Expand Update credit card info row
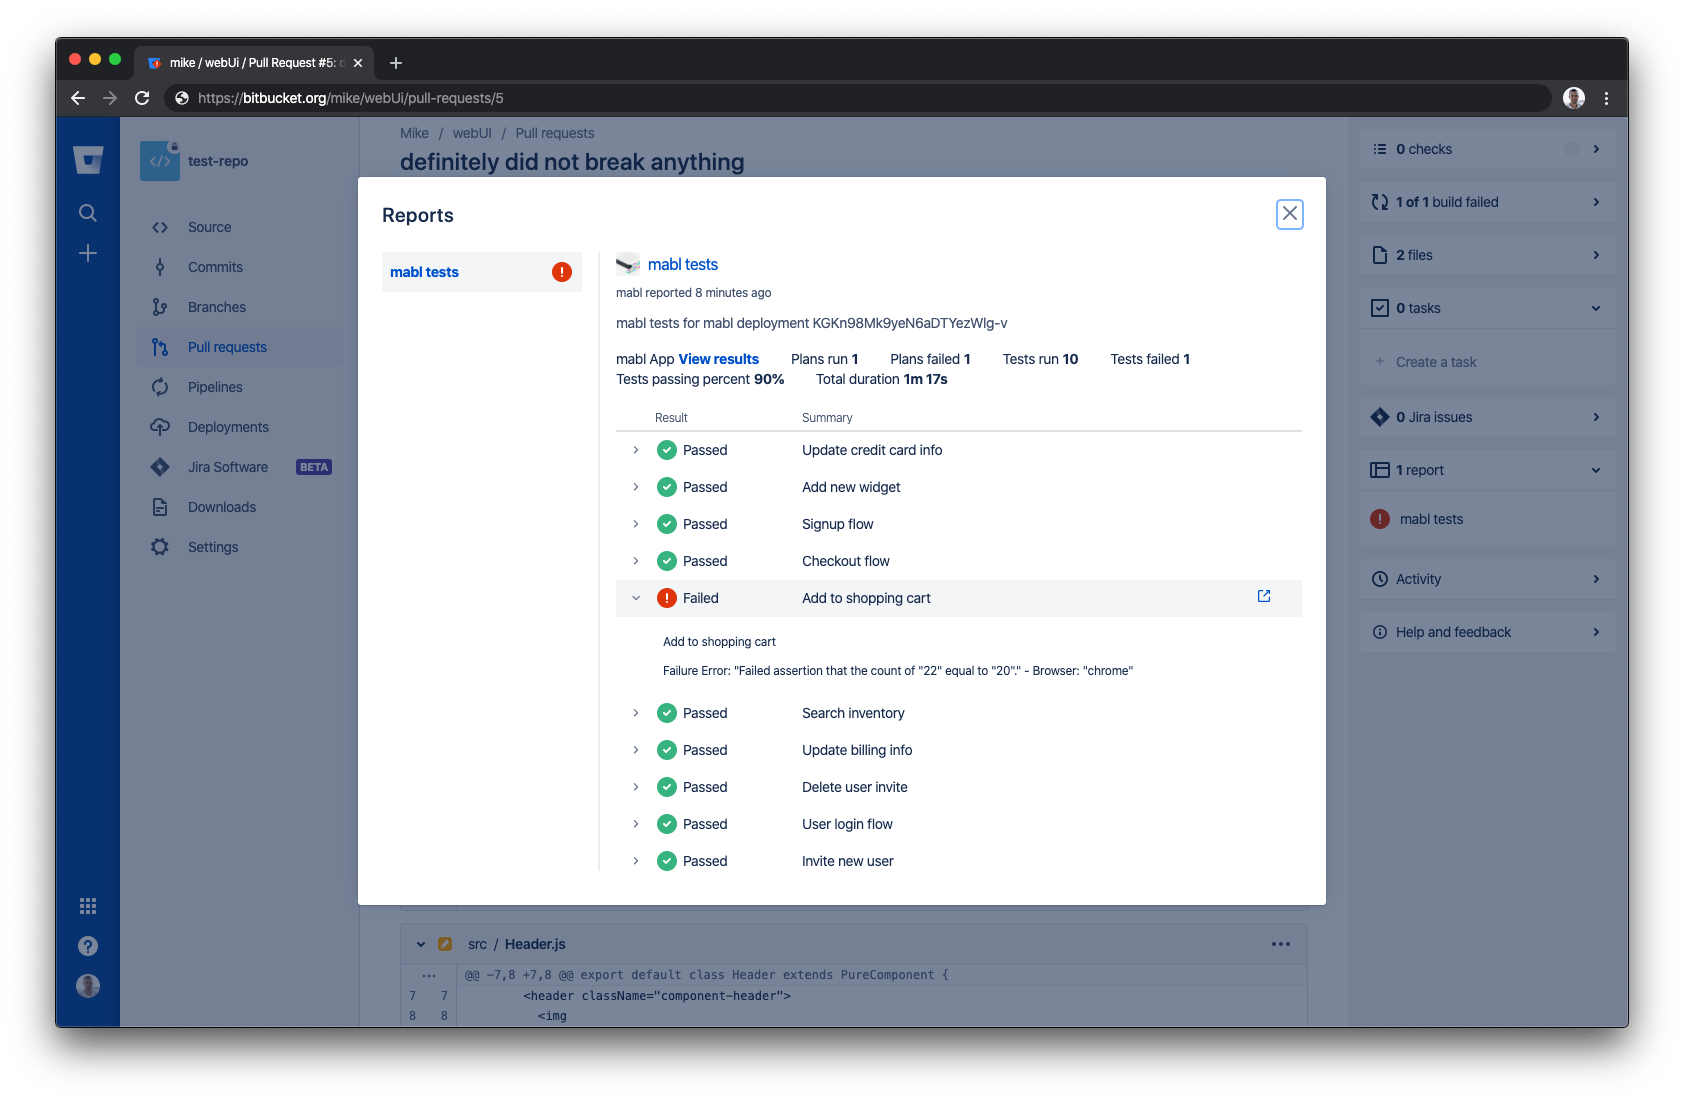This screenshot has width=1684, height=1101. tap(636, 450)
